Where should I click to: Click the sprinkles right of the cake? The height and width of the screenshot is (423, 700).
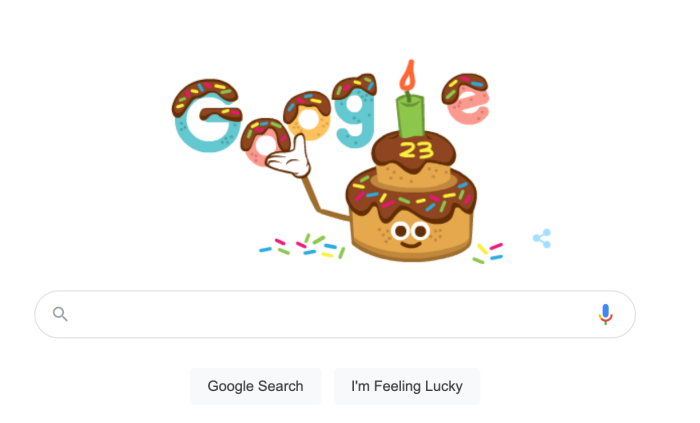pyautogui.click(x=488, y=253)
